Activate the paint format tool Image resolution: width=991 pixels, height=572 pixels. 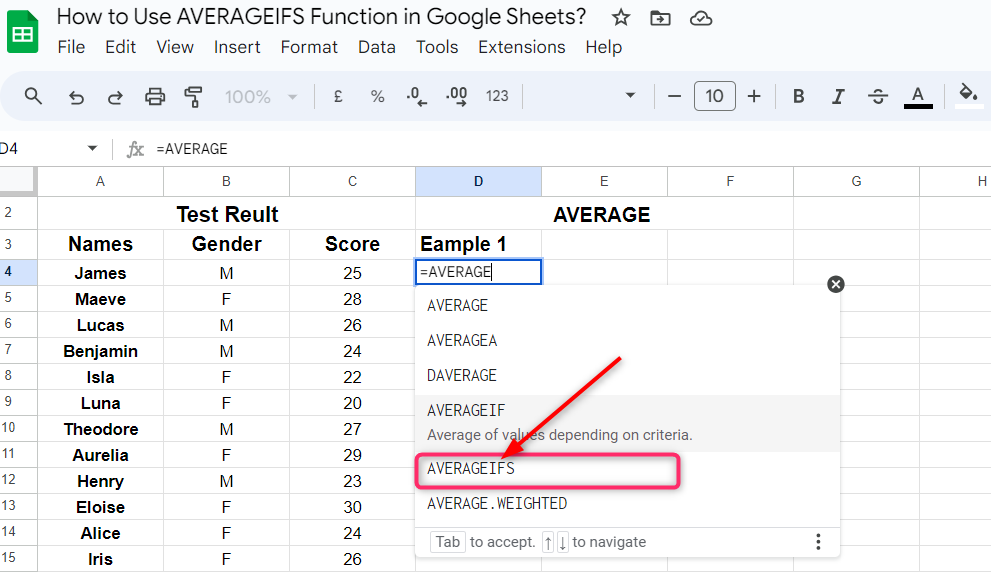point(193,97)
